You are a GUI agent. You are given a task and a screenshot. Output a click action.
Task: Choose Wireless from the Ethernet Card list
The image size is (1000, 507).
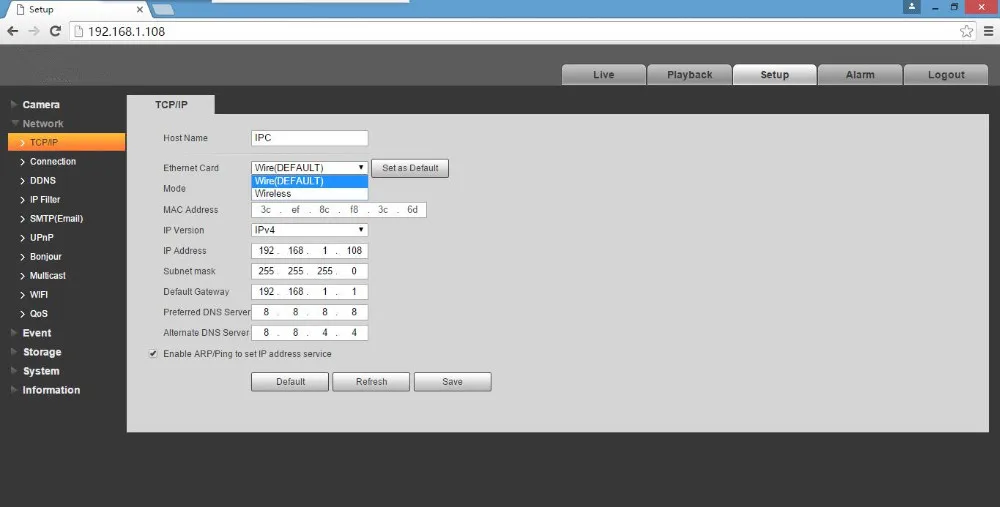309,194
